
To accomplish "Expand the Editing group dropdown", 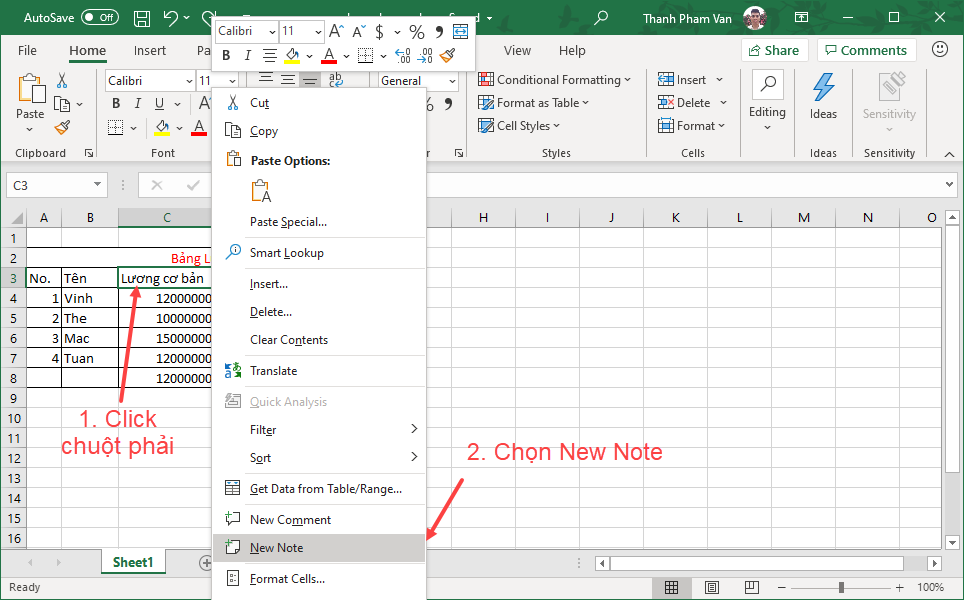I will click(x=767, y=127).
